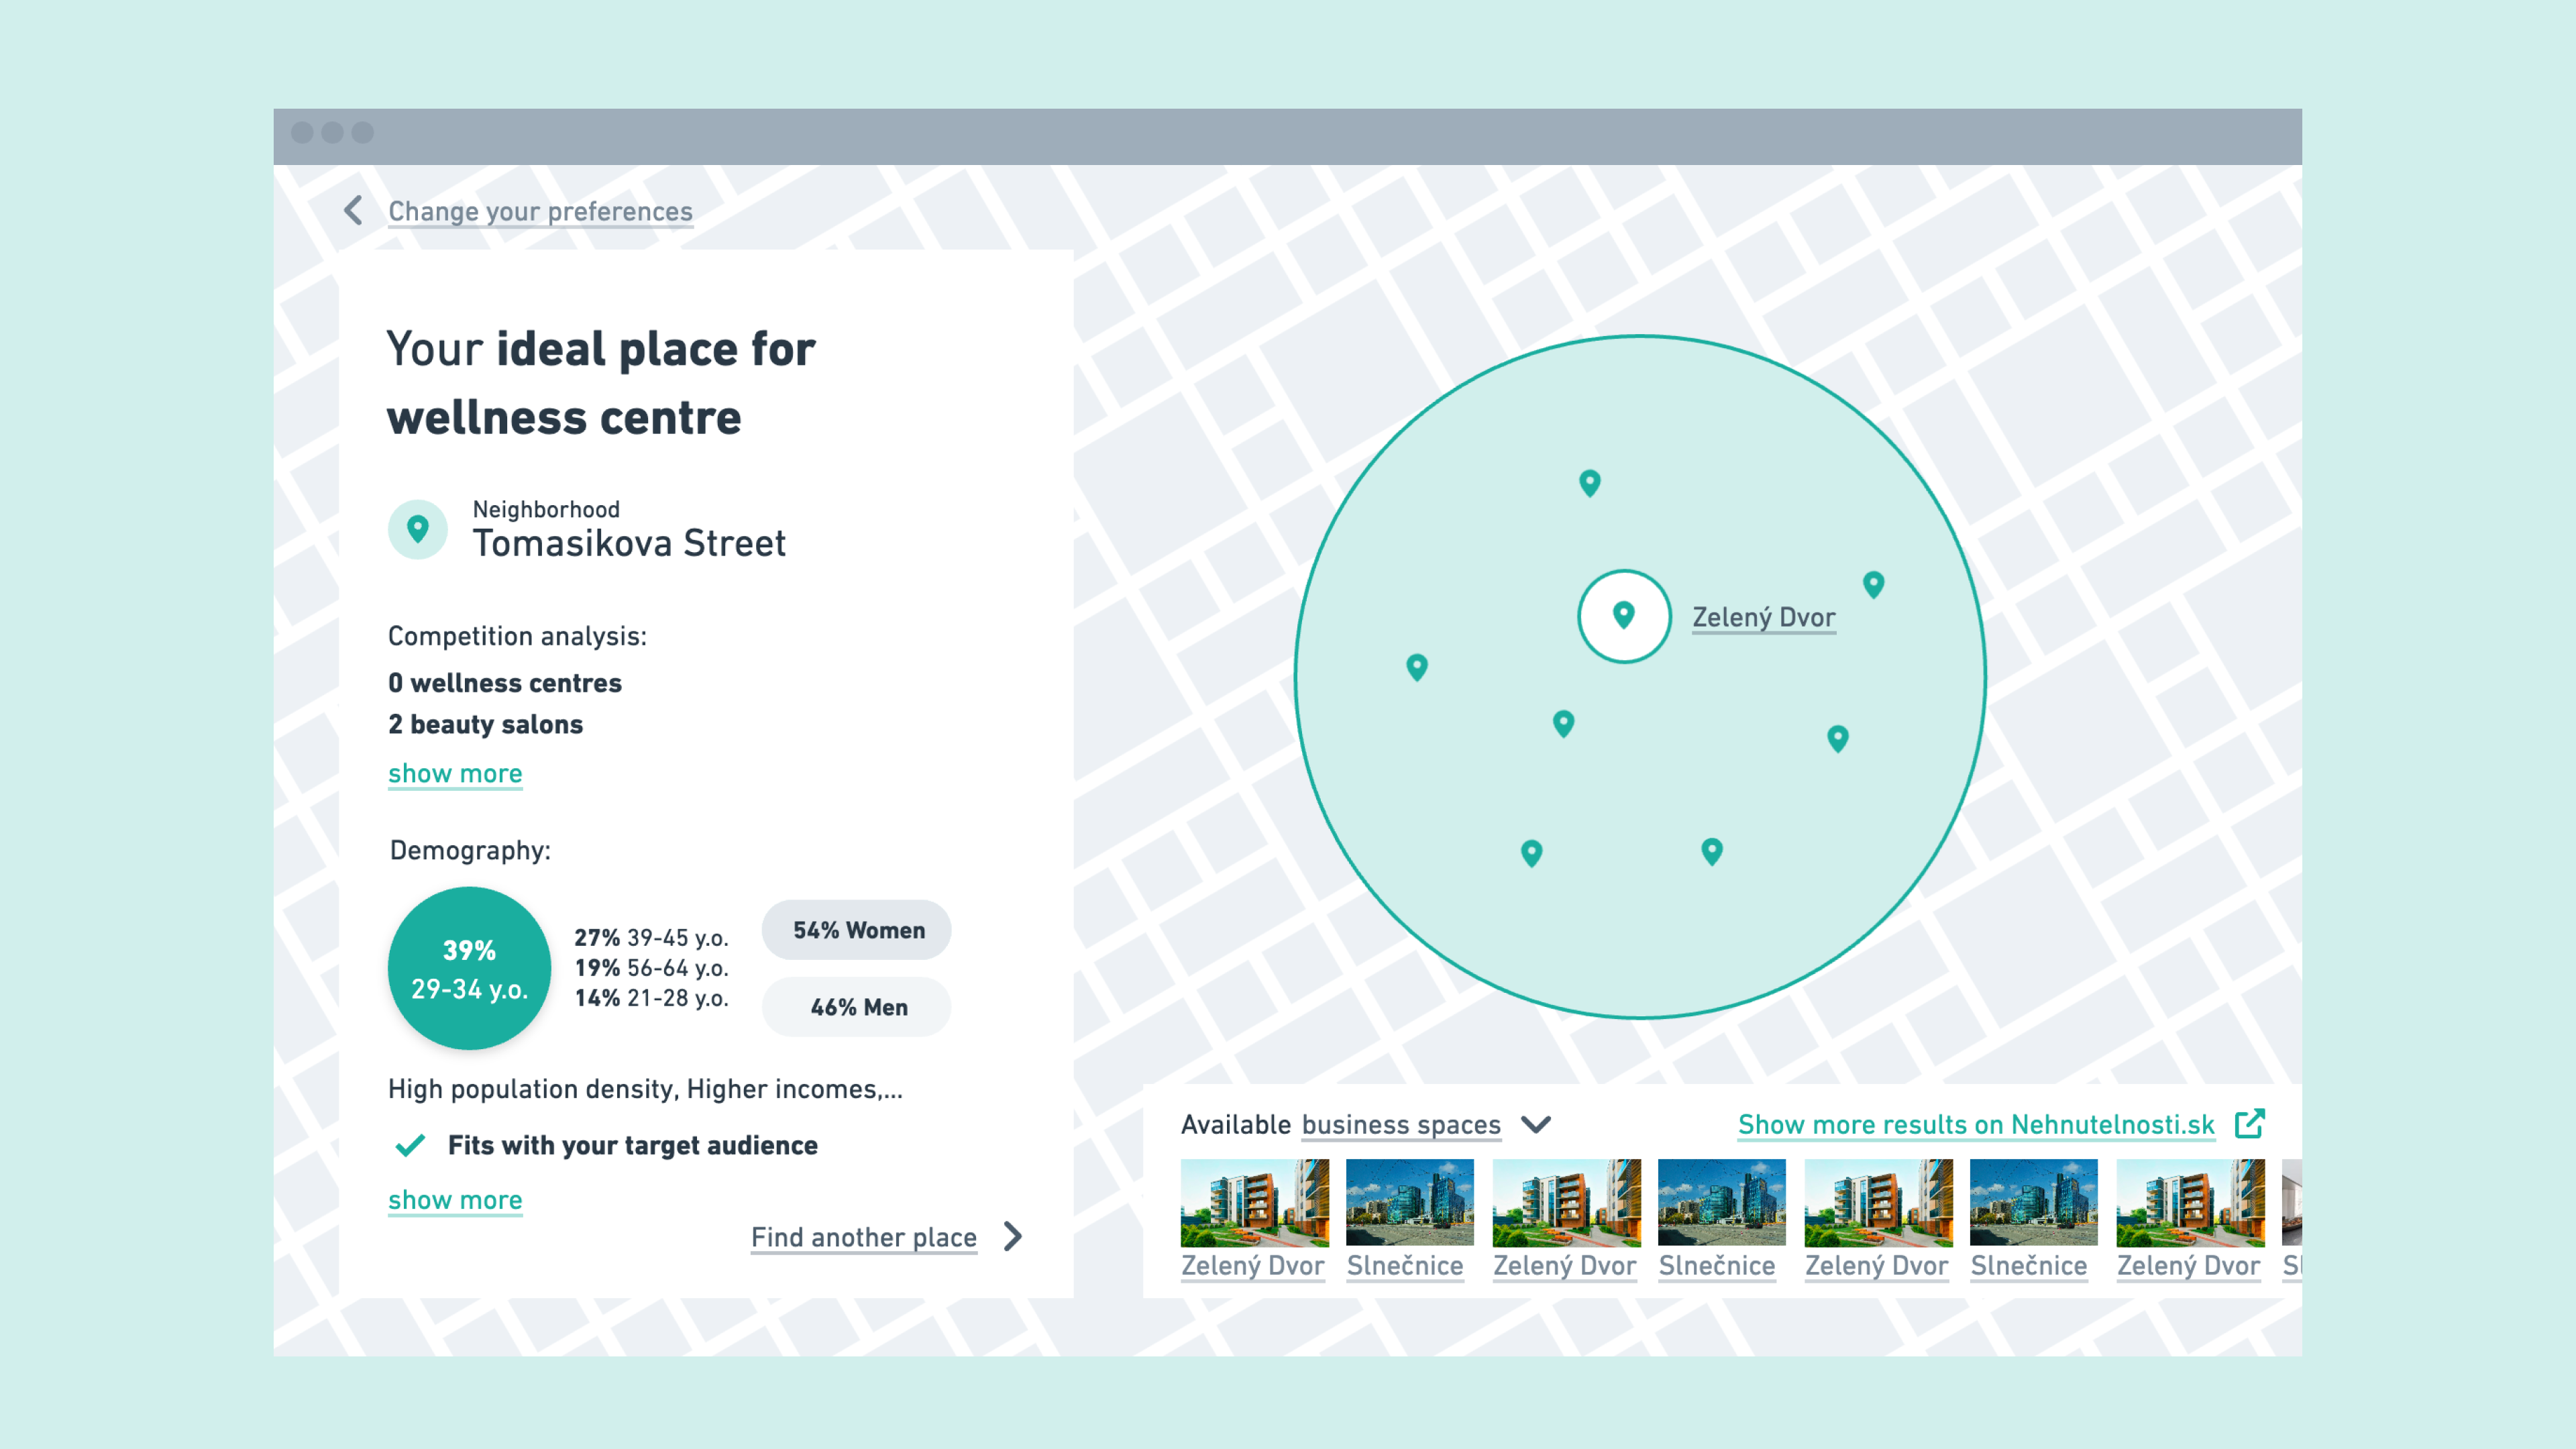Open Show more results on Nehnutelnosti.sk
This screenshot has width=2576, height=1449.
[x=1975, y=1124]
